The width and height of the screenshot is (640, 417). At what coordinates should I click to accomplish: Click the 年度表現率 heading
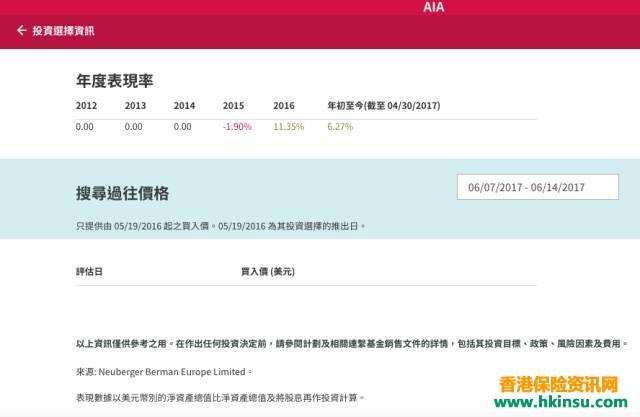115,81
